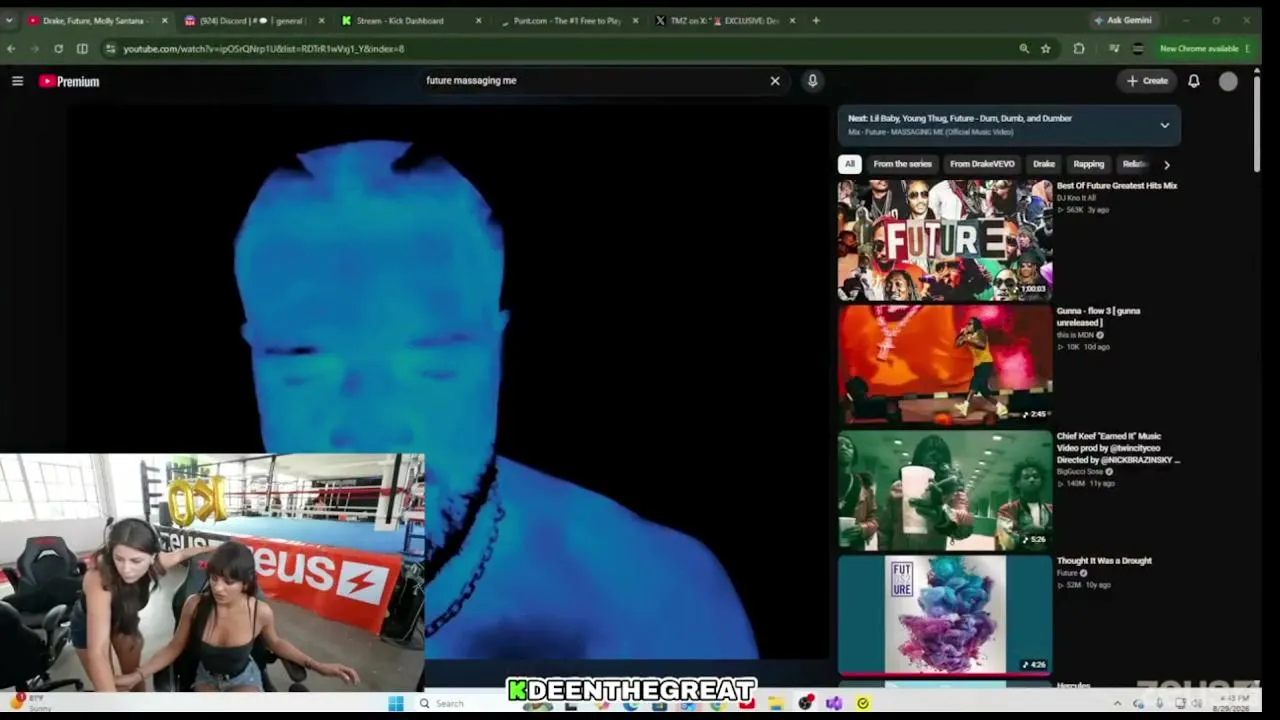
Task: Open Chrome zoom magnifier icon
Action: pos(1024,48)
